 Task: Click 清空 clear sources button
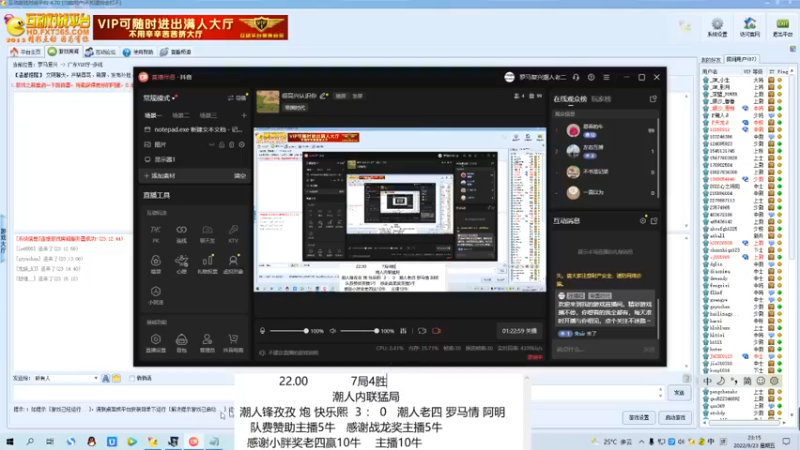[240, 176]
